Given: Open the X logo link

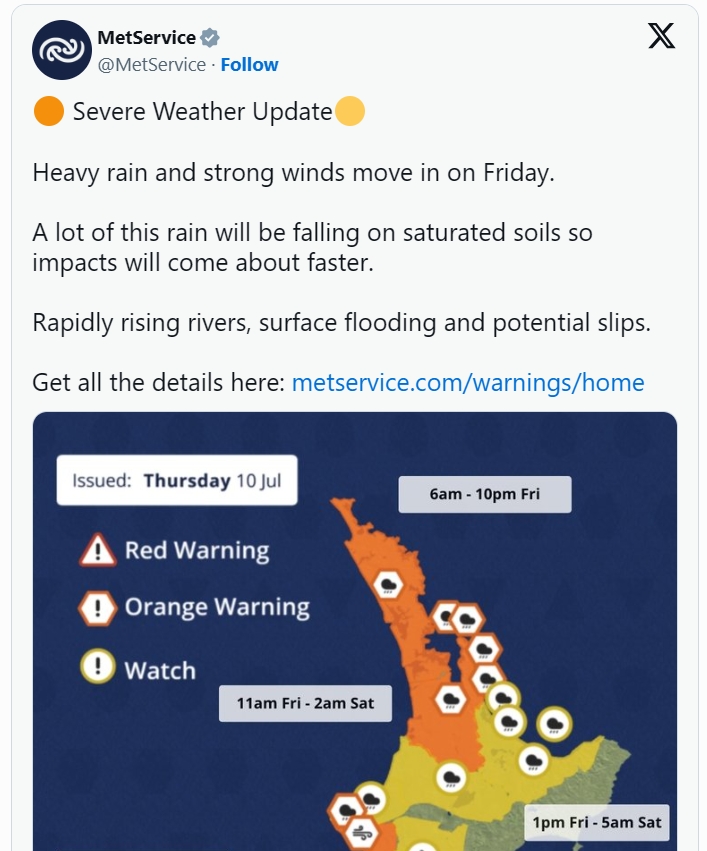Looking at the screenshot, I should coord(661,36).
